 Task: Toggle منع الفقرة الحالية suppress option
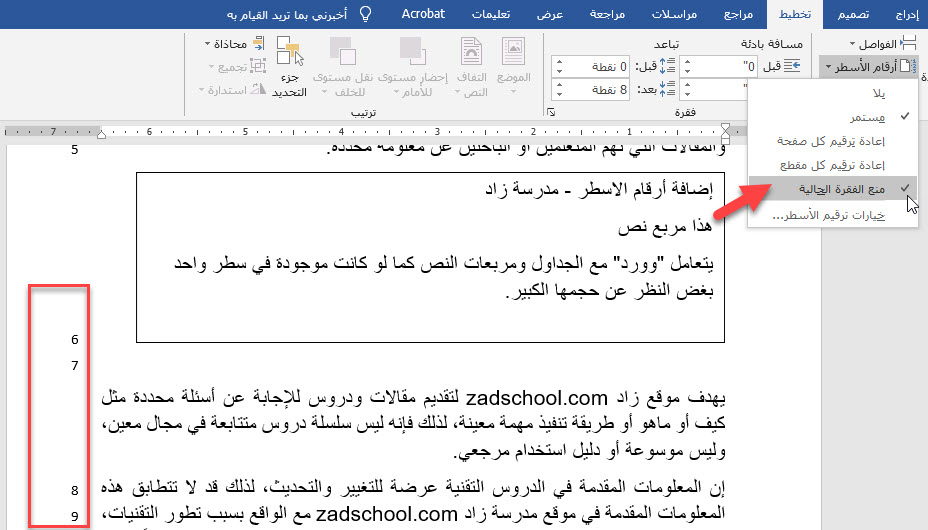833,189
